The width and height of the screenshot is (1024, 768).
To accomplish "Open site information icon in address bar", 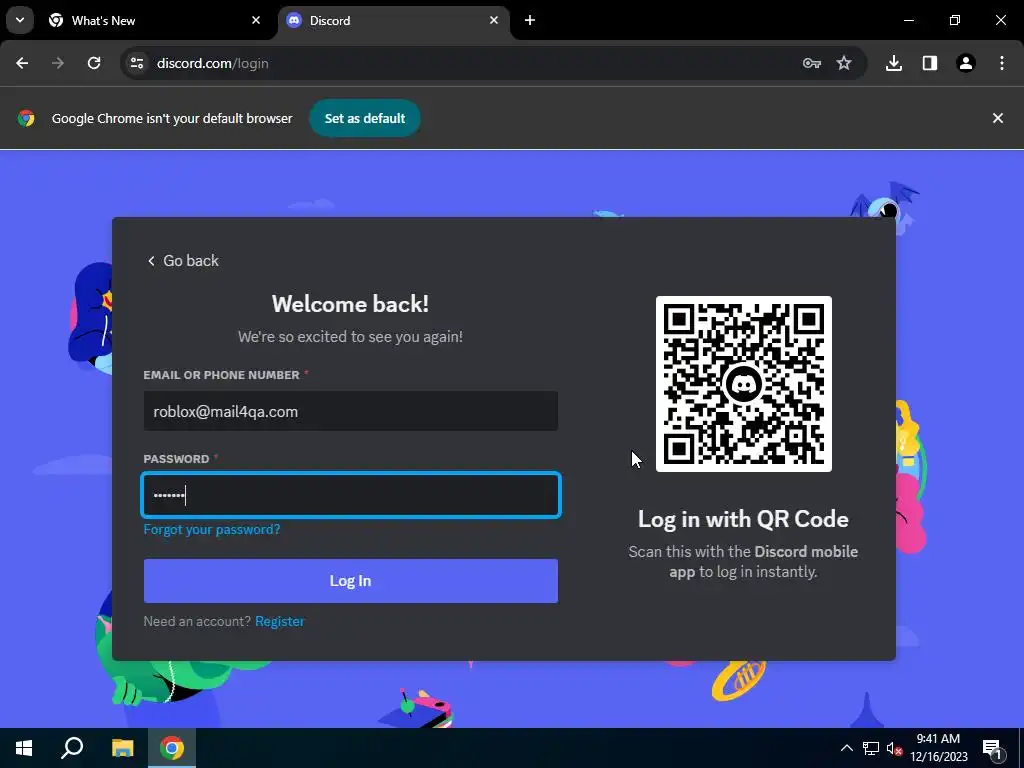I will click(137, 63).
